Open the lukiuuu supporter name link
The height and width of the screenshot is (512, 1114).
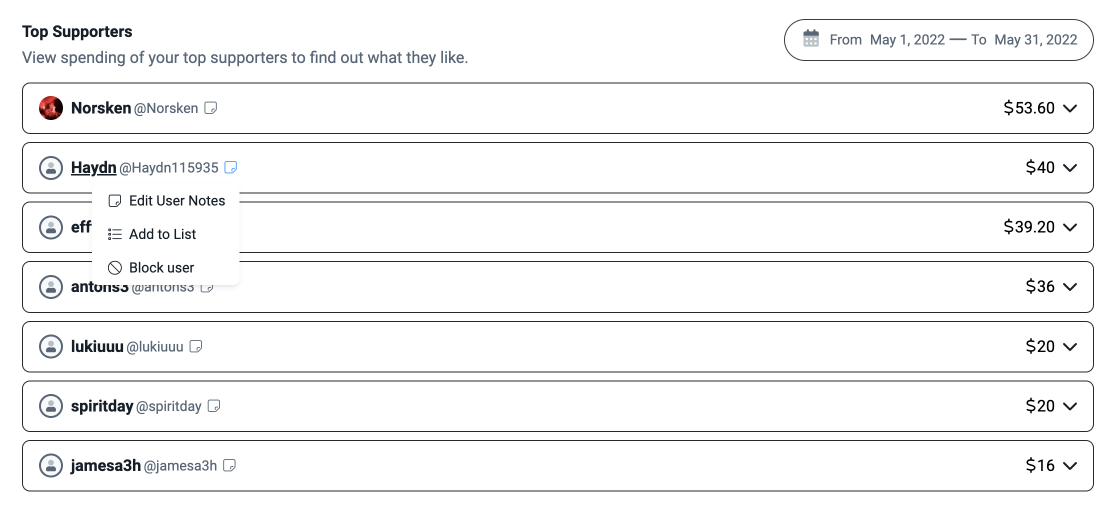[x=97, y=347]
